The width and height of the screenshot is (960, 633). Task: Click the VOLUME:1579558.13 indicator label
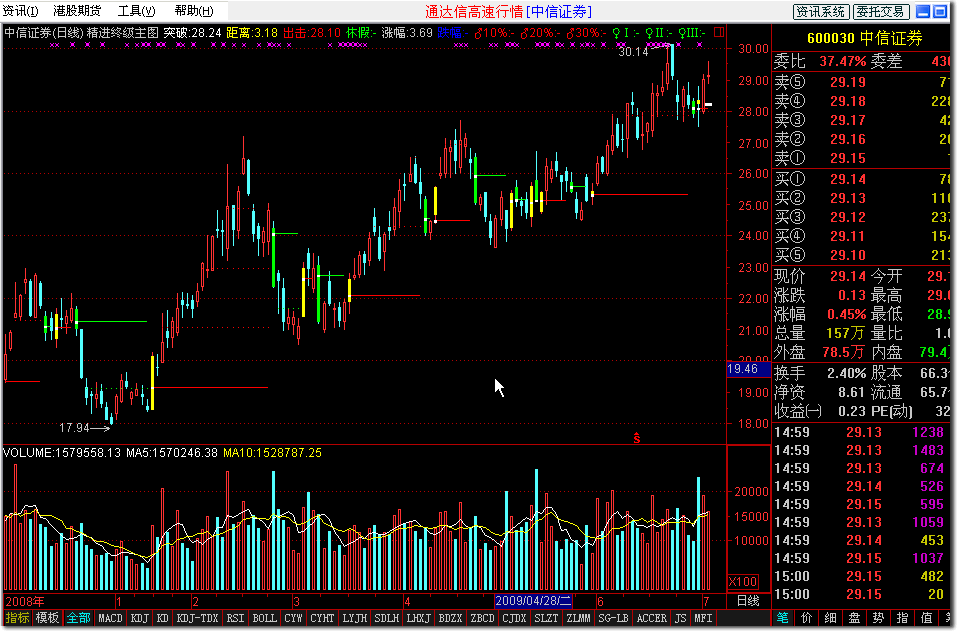(x=62, y=453)
